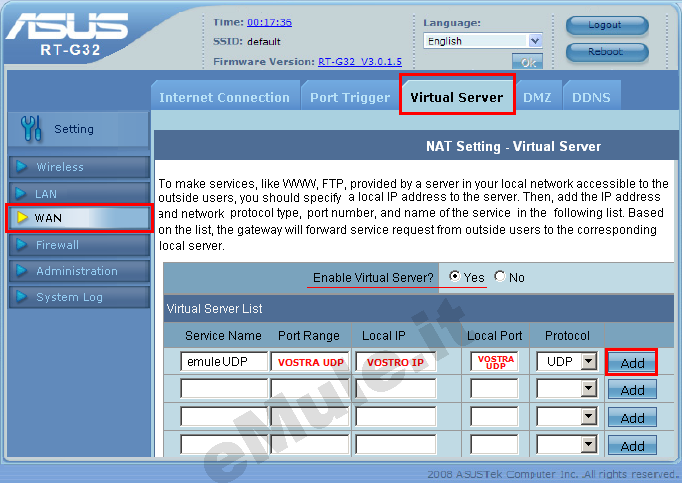Click the empty Service Name field in fourth row
682x483 pixels.
[224, 445]
